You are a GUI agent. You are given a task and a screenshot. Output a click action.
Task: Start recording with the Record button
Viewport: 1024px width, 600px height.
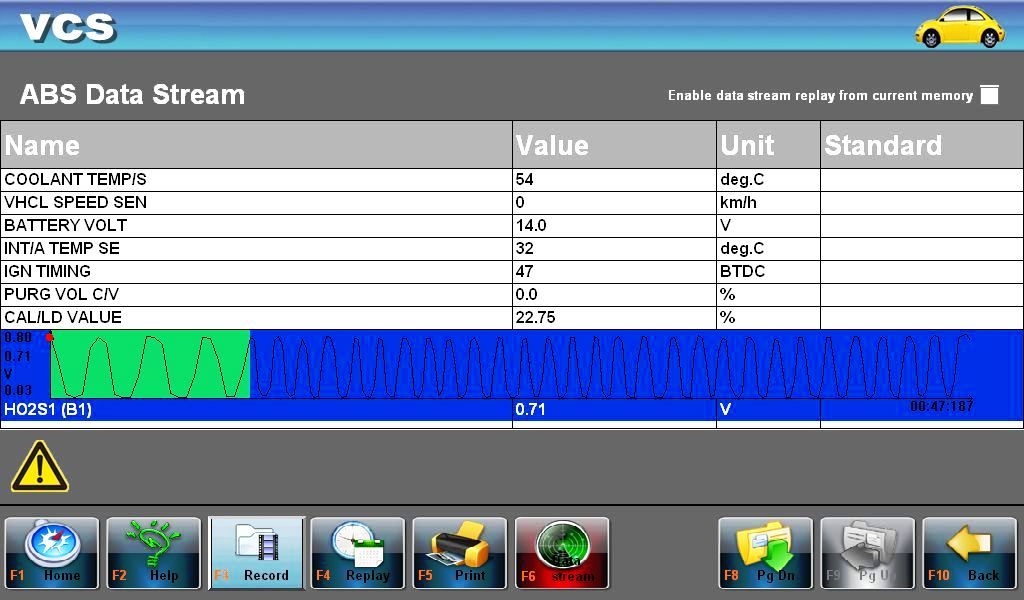click(256, 554)
